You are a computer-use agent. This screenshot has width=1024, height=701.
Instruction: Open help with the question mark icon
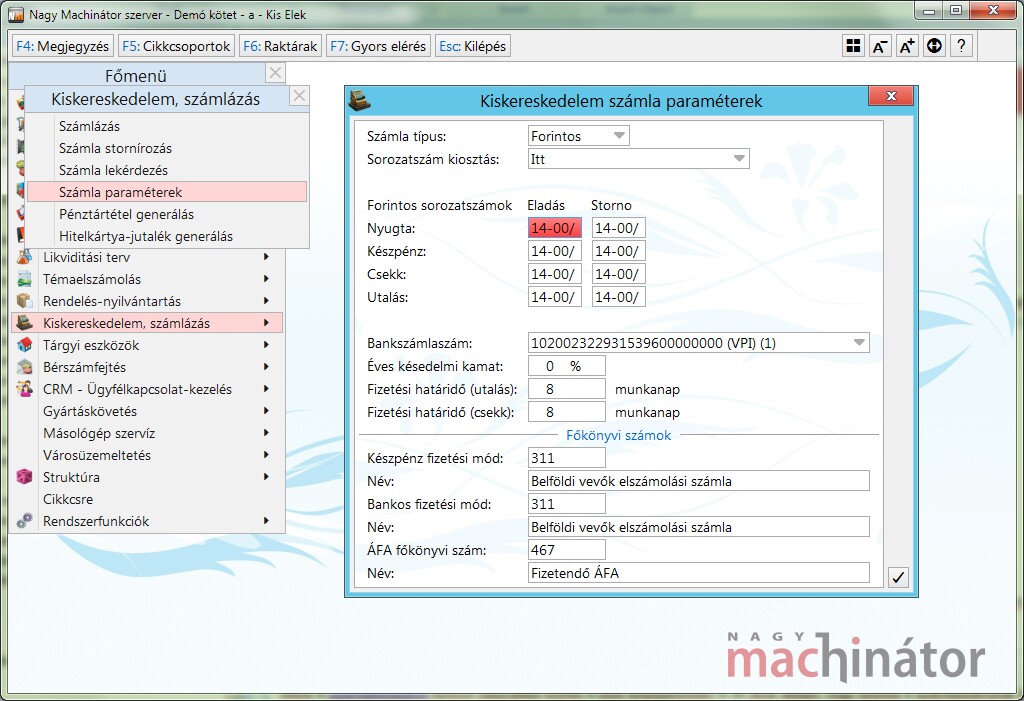click(961, 46)
